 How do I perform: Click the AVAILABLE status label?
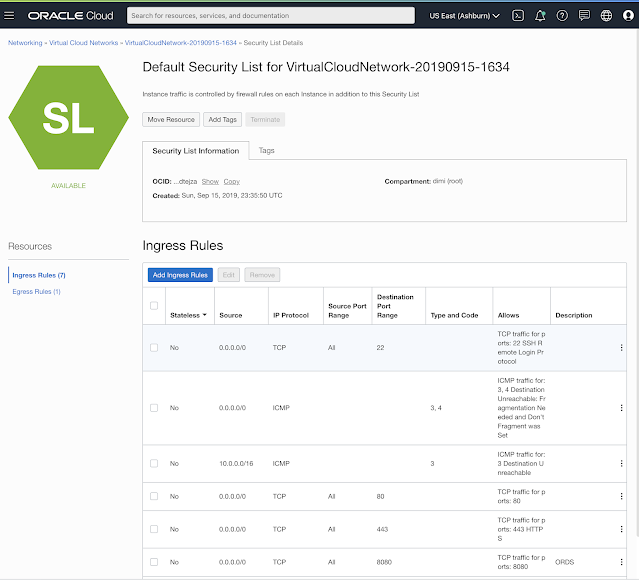pyautogui.click(x=68, y=185)
